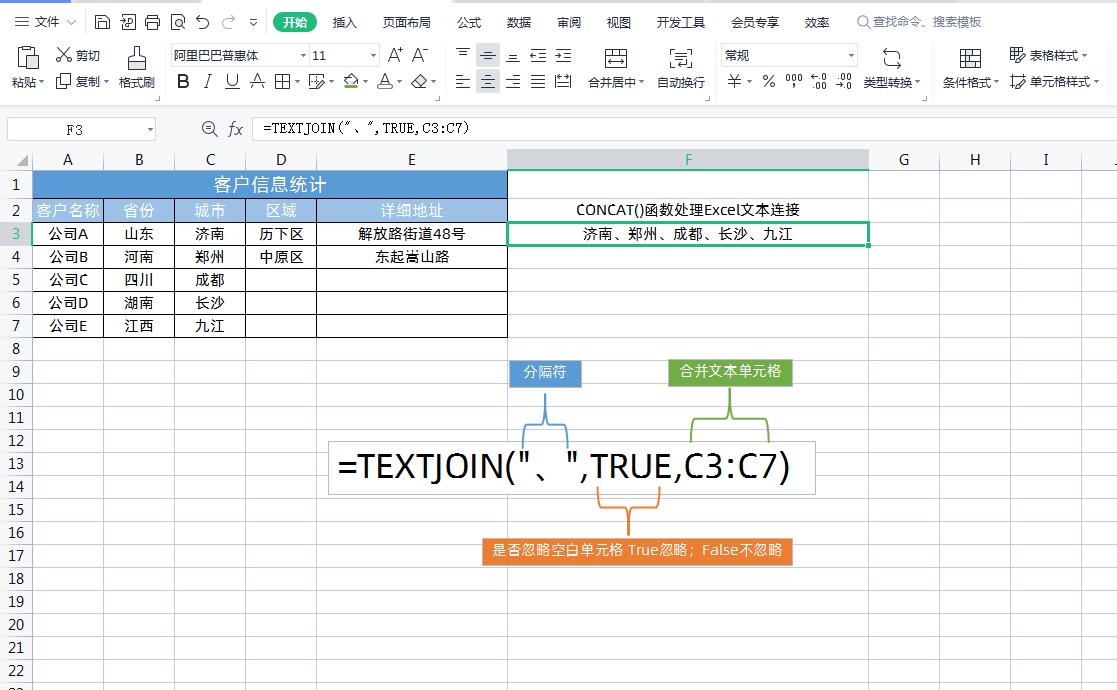Screen dimensions: 1117x690
Task: Click the Save icon in quick access toolbar
Action: pyautogui.click(x=103, y=22)
